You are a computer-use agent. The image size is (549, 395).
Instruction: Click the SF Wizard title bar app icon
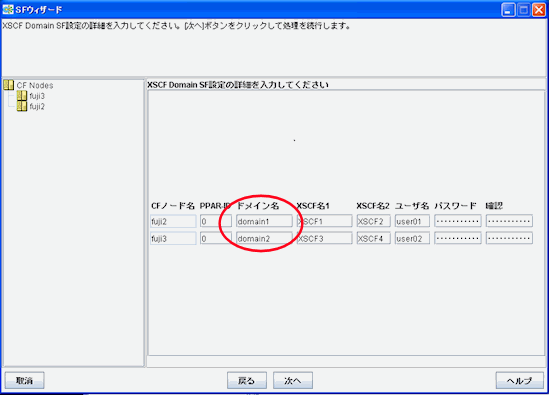(x=8, y=9)
